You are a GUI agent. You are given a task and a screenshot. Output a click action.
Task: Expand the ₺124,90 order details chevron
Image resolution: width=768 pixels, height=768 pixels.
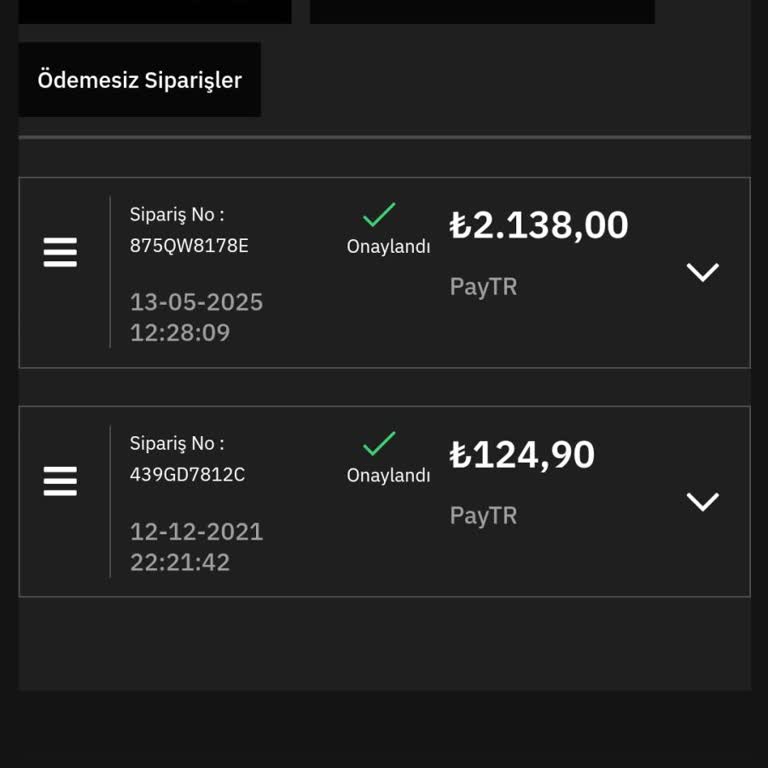[703, 501]
